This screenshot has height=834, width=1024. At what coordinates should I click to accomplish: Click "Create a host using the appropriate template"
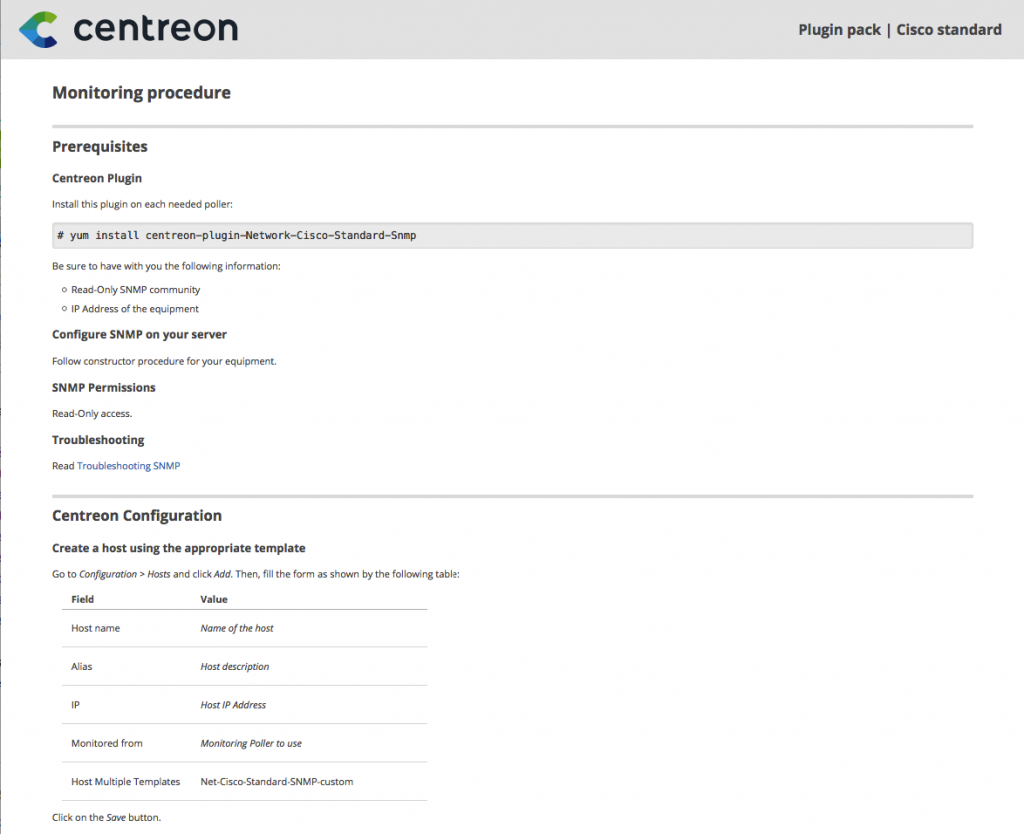click(x=179, y=548)
